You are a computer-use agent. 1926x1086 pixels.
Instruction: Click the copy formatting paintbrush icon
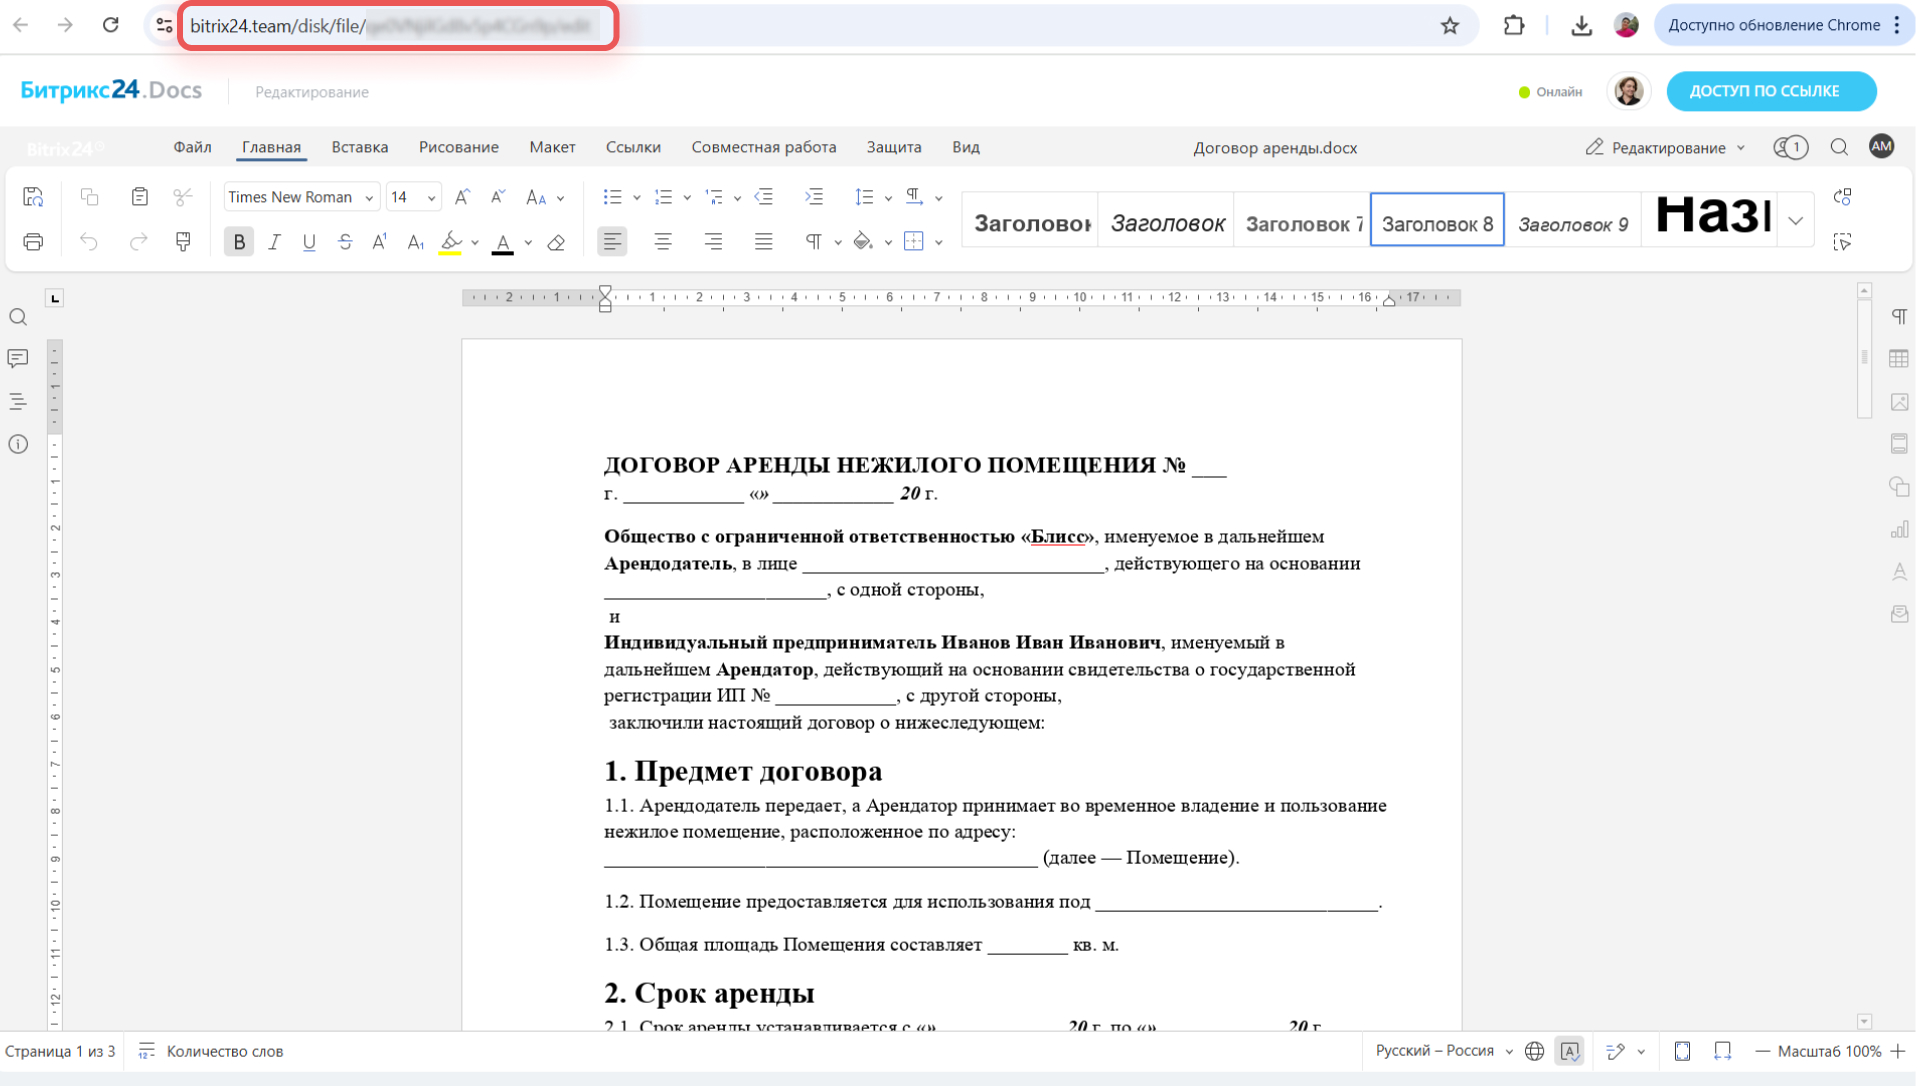tap(183, 242)
